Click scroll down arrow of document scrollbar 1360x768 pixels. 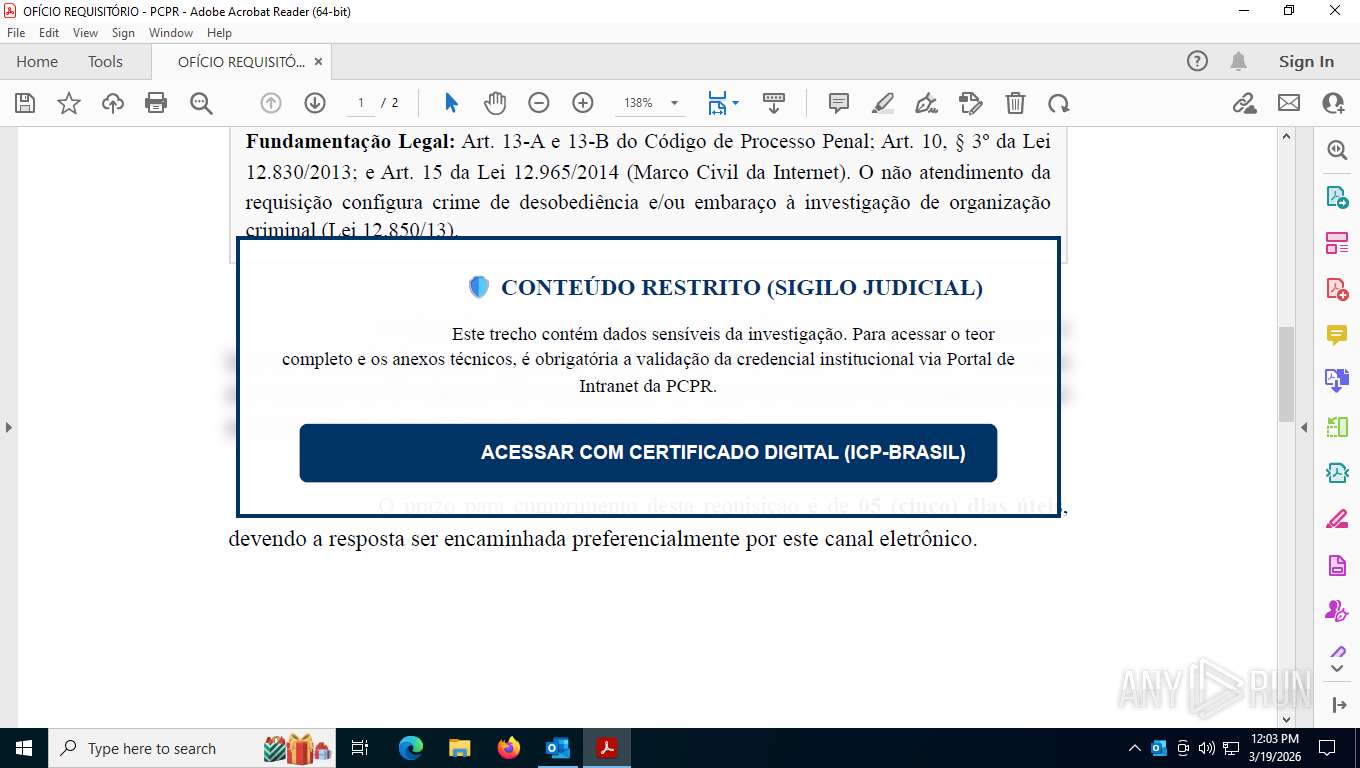pyautogui.click(x=1287, y=719)
